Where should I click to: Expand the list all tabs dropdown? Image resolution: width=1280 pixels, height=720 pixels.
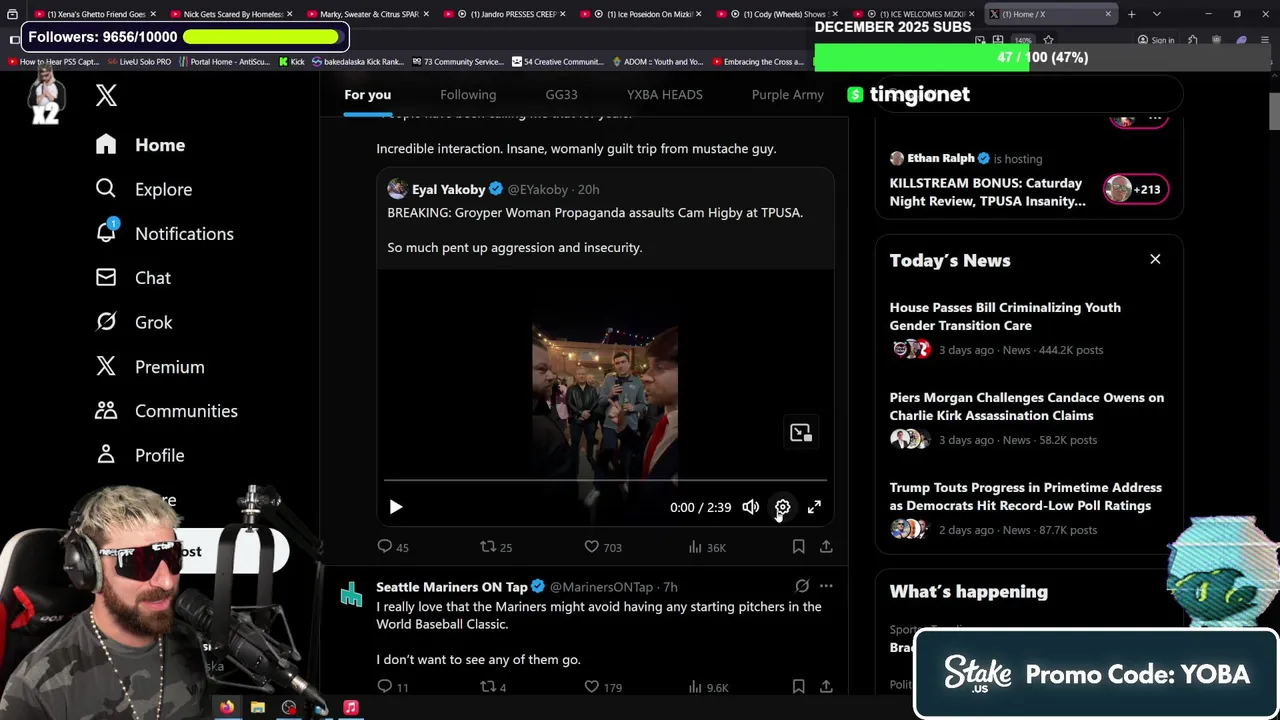tap(1156, 14)
